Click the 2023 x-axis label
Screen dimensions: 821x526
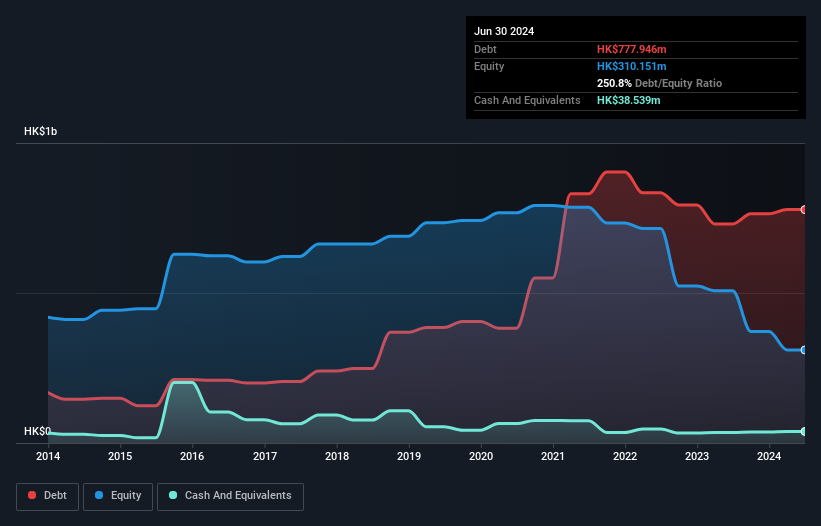pos(697,456)
